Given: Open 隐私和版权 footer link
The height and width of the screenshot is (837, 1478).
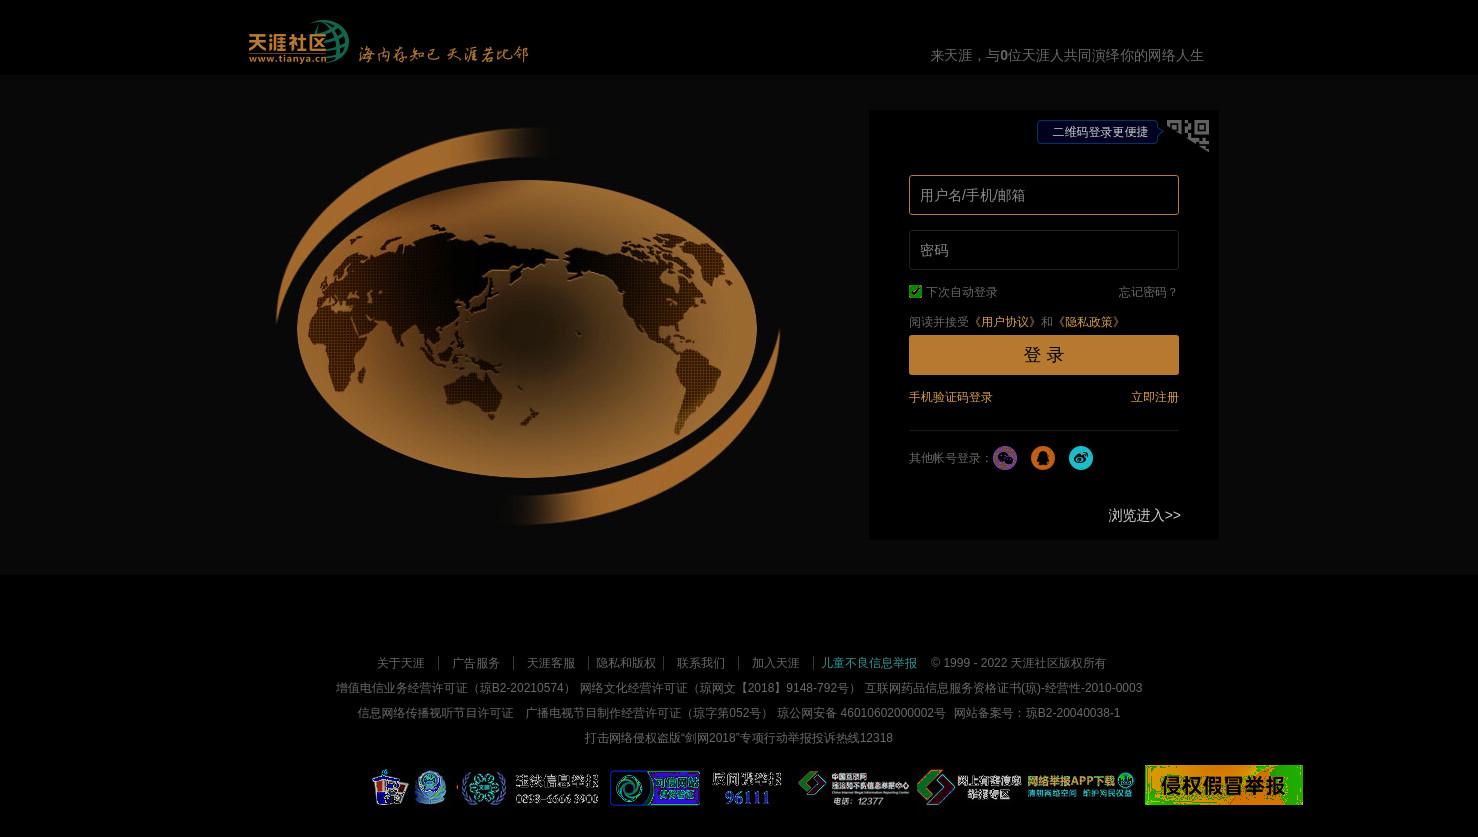Looking at the screenshot, I should (626, 663).
